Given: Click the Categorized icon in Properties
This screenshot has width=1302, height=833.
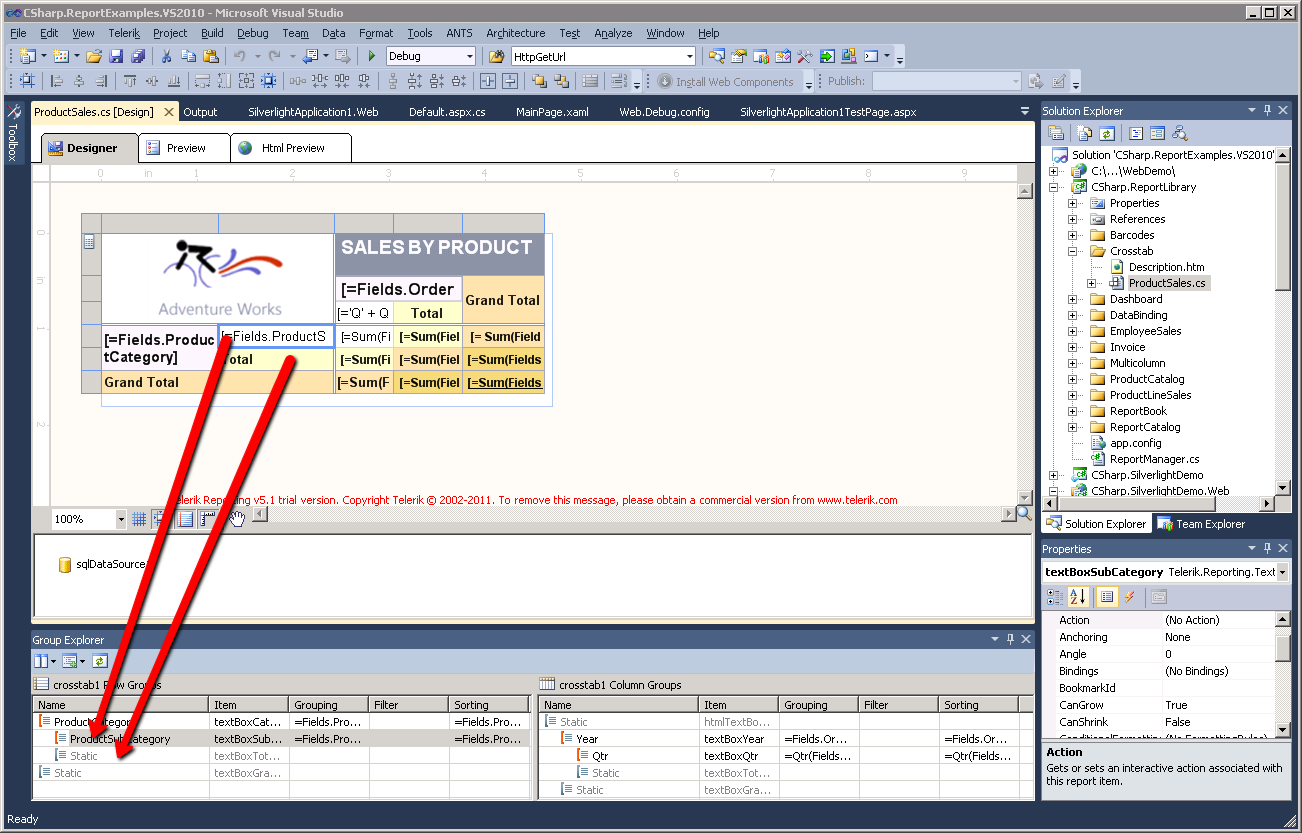Looking at the screenshot, I should coord(1055,597).
